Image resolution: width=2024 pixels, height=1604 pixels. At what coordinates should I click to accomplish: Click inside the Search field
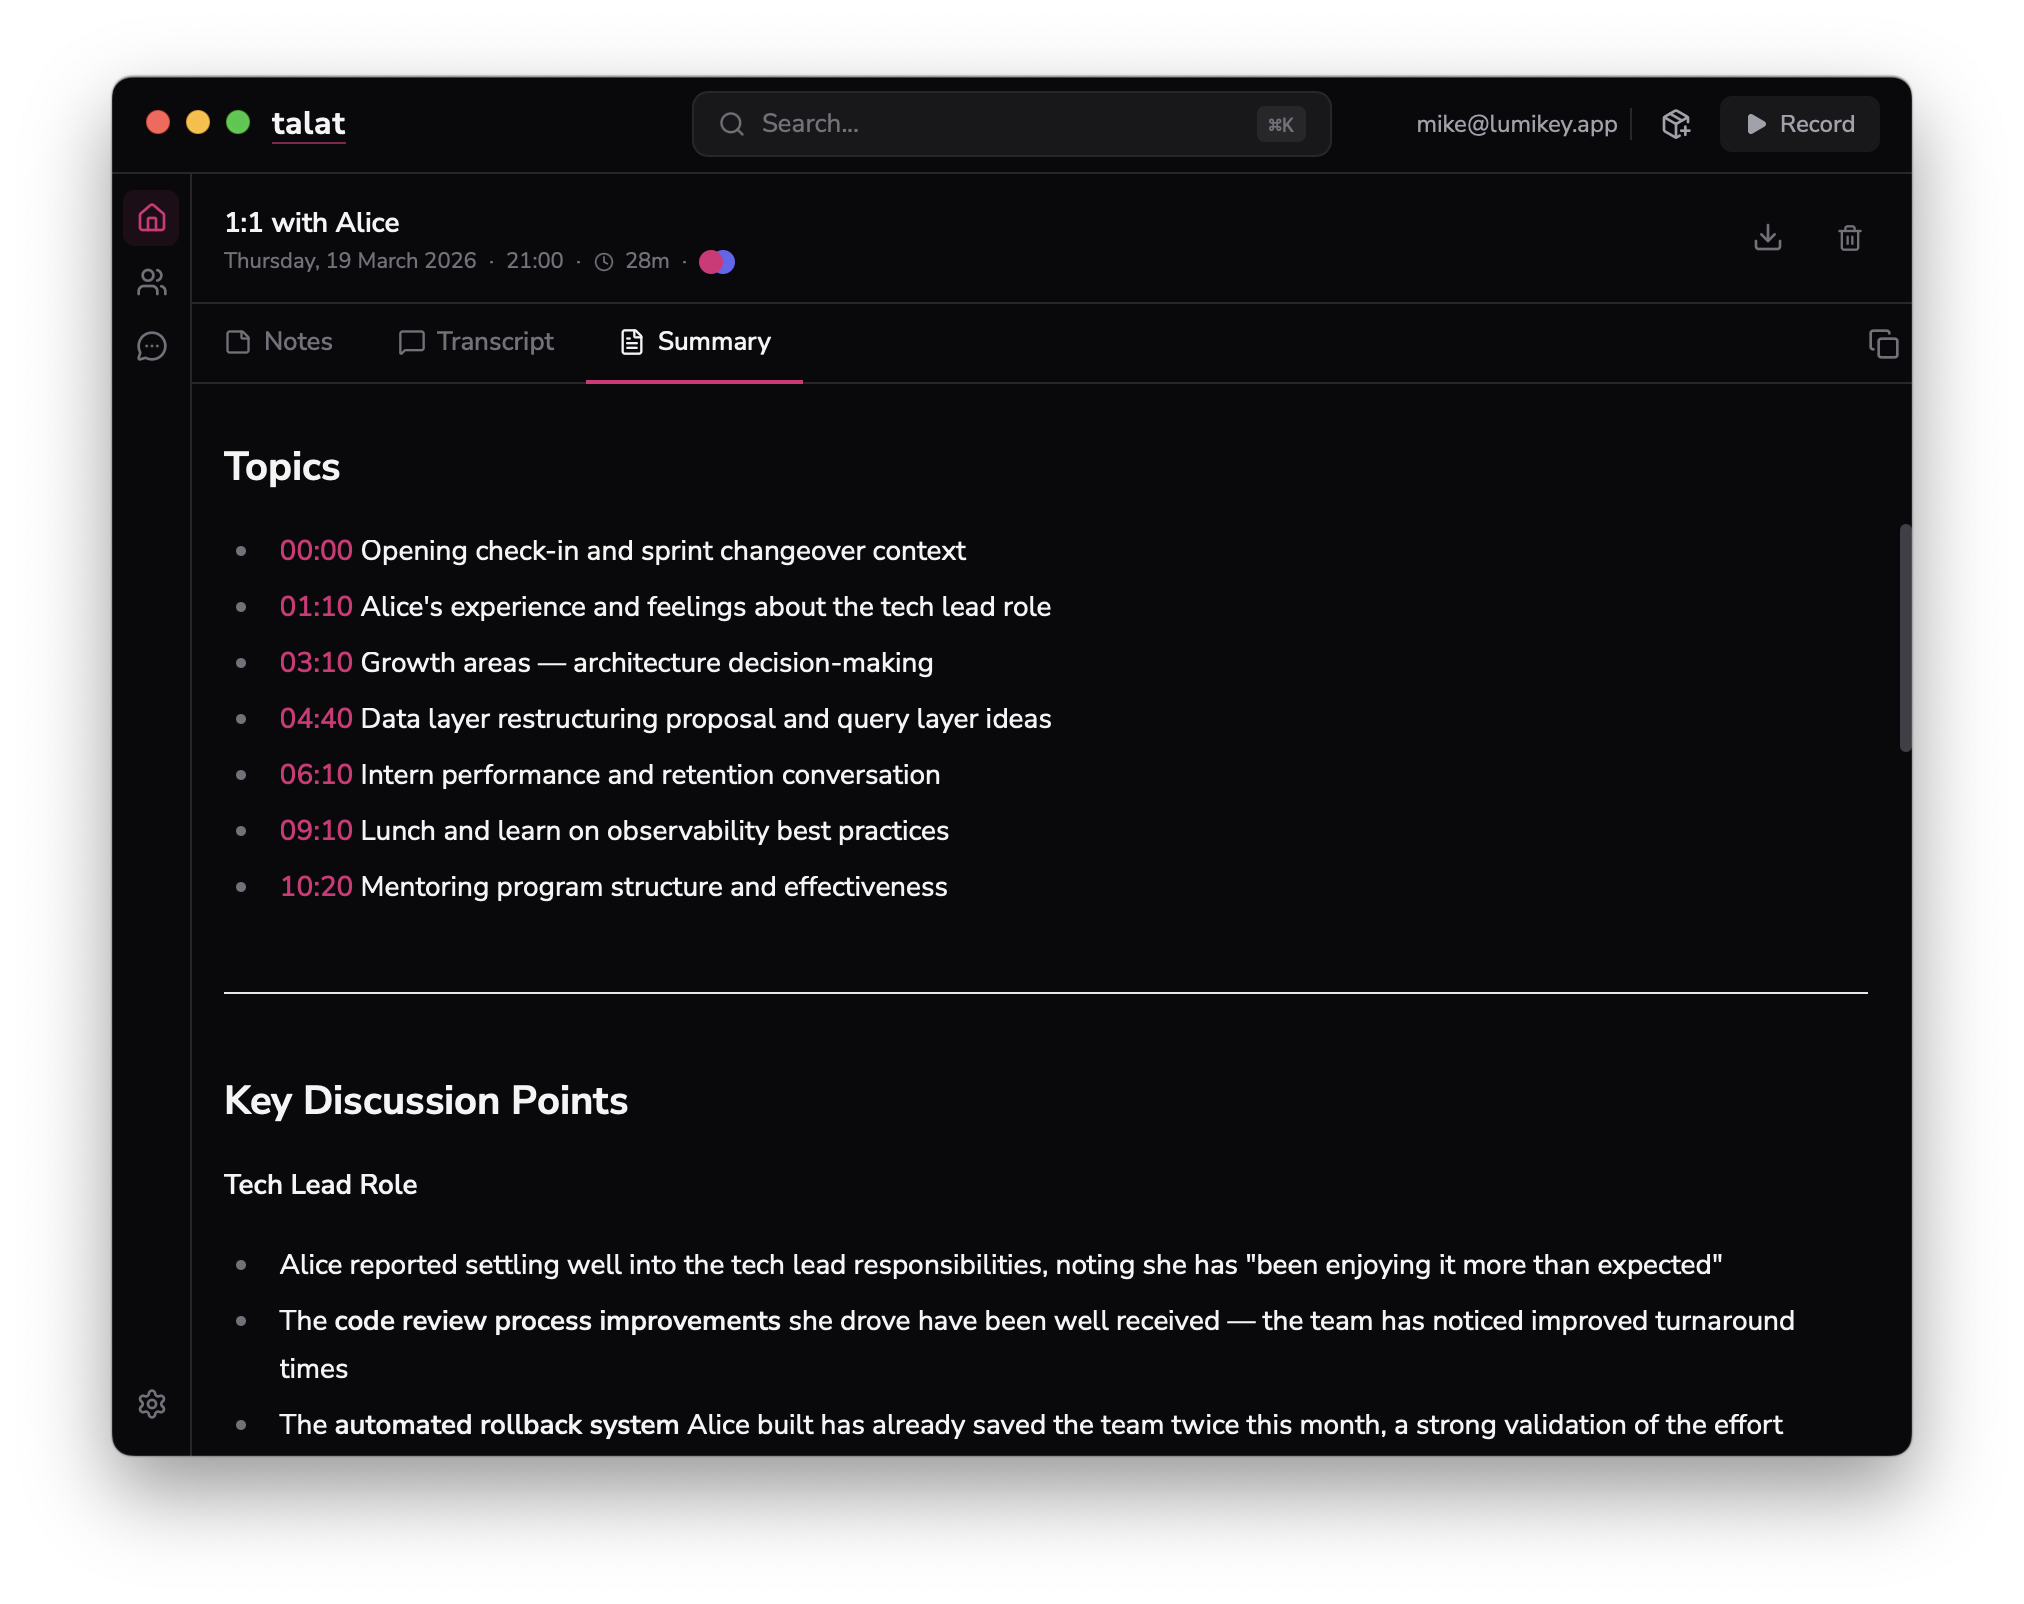[1010, 123]
